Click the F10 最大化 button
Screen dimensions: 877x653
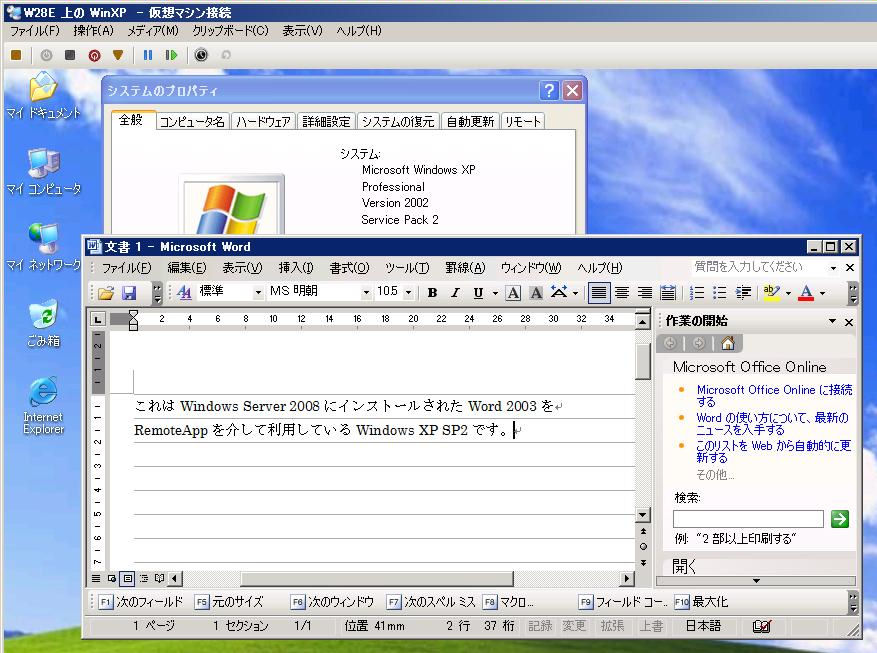pyautogui.click(x=701, y=602)
